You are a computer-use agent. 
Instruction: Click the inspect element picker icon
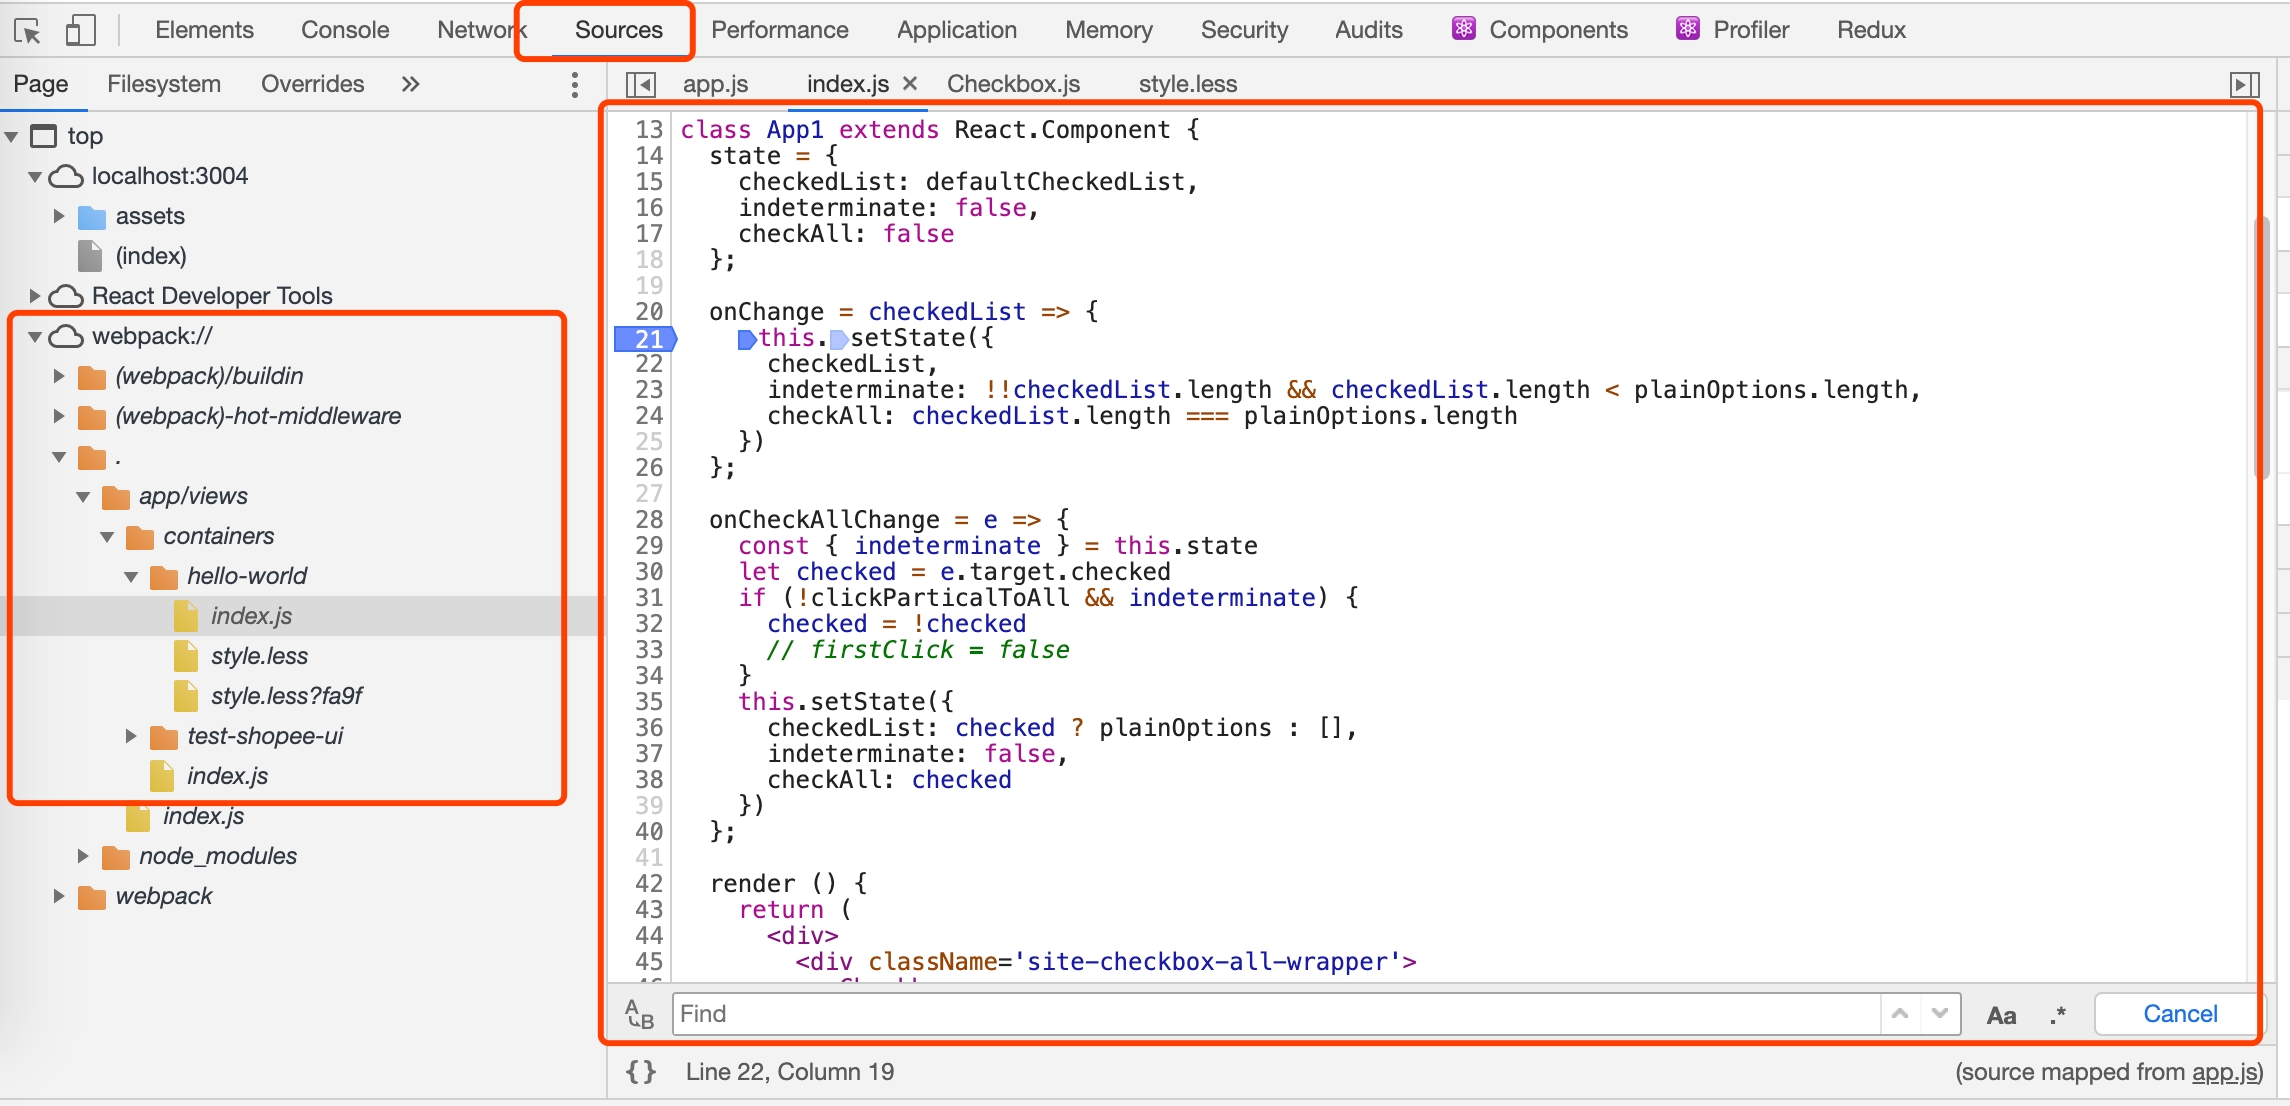[28, 30]
